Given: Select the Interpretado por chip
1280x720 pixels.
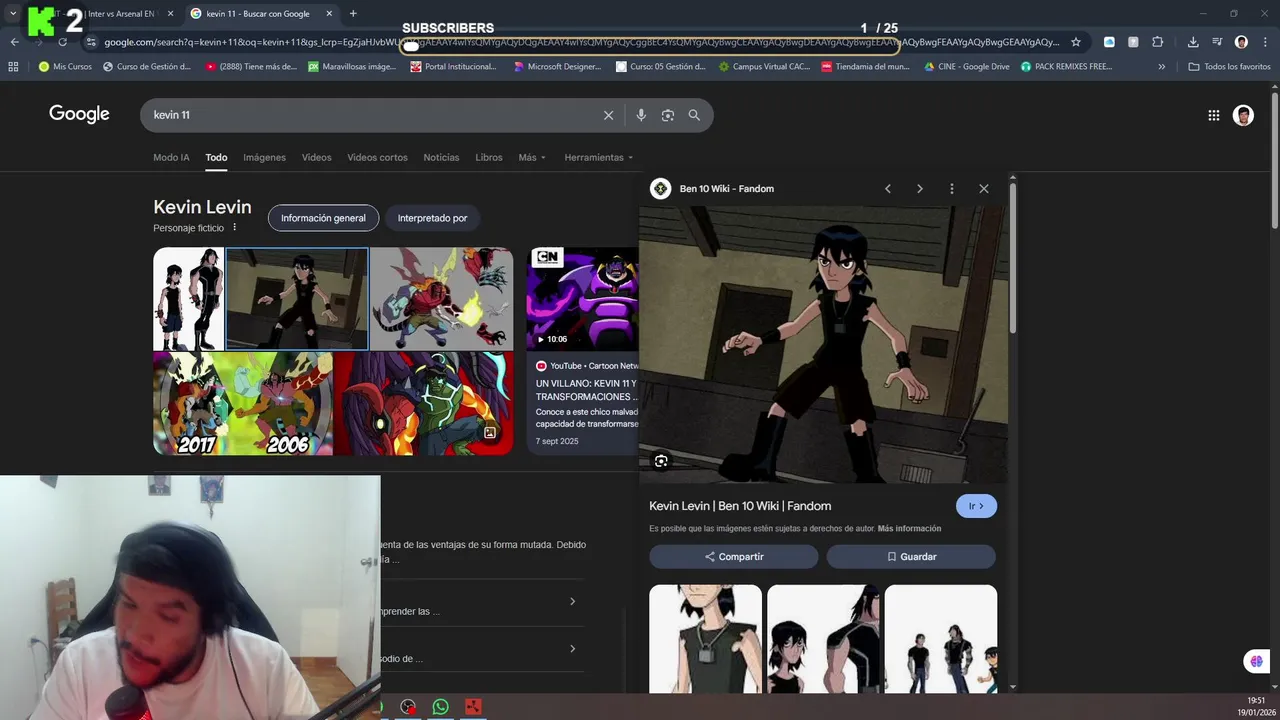Looking at the screenshot, I should pos(432,218).
